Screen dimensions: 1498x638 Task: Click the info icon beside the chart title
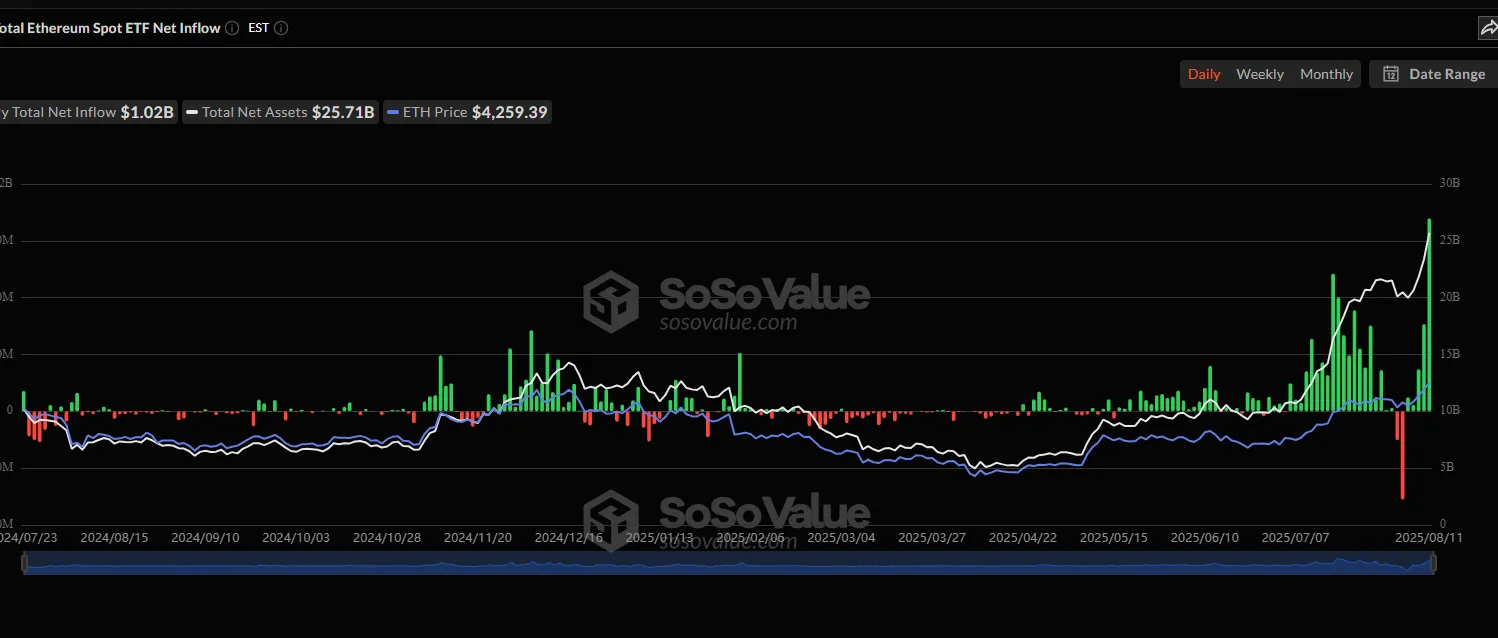coord(232,28)
